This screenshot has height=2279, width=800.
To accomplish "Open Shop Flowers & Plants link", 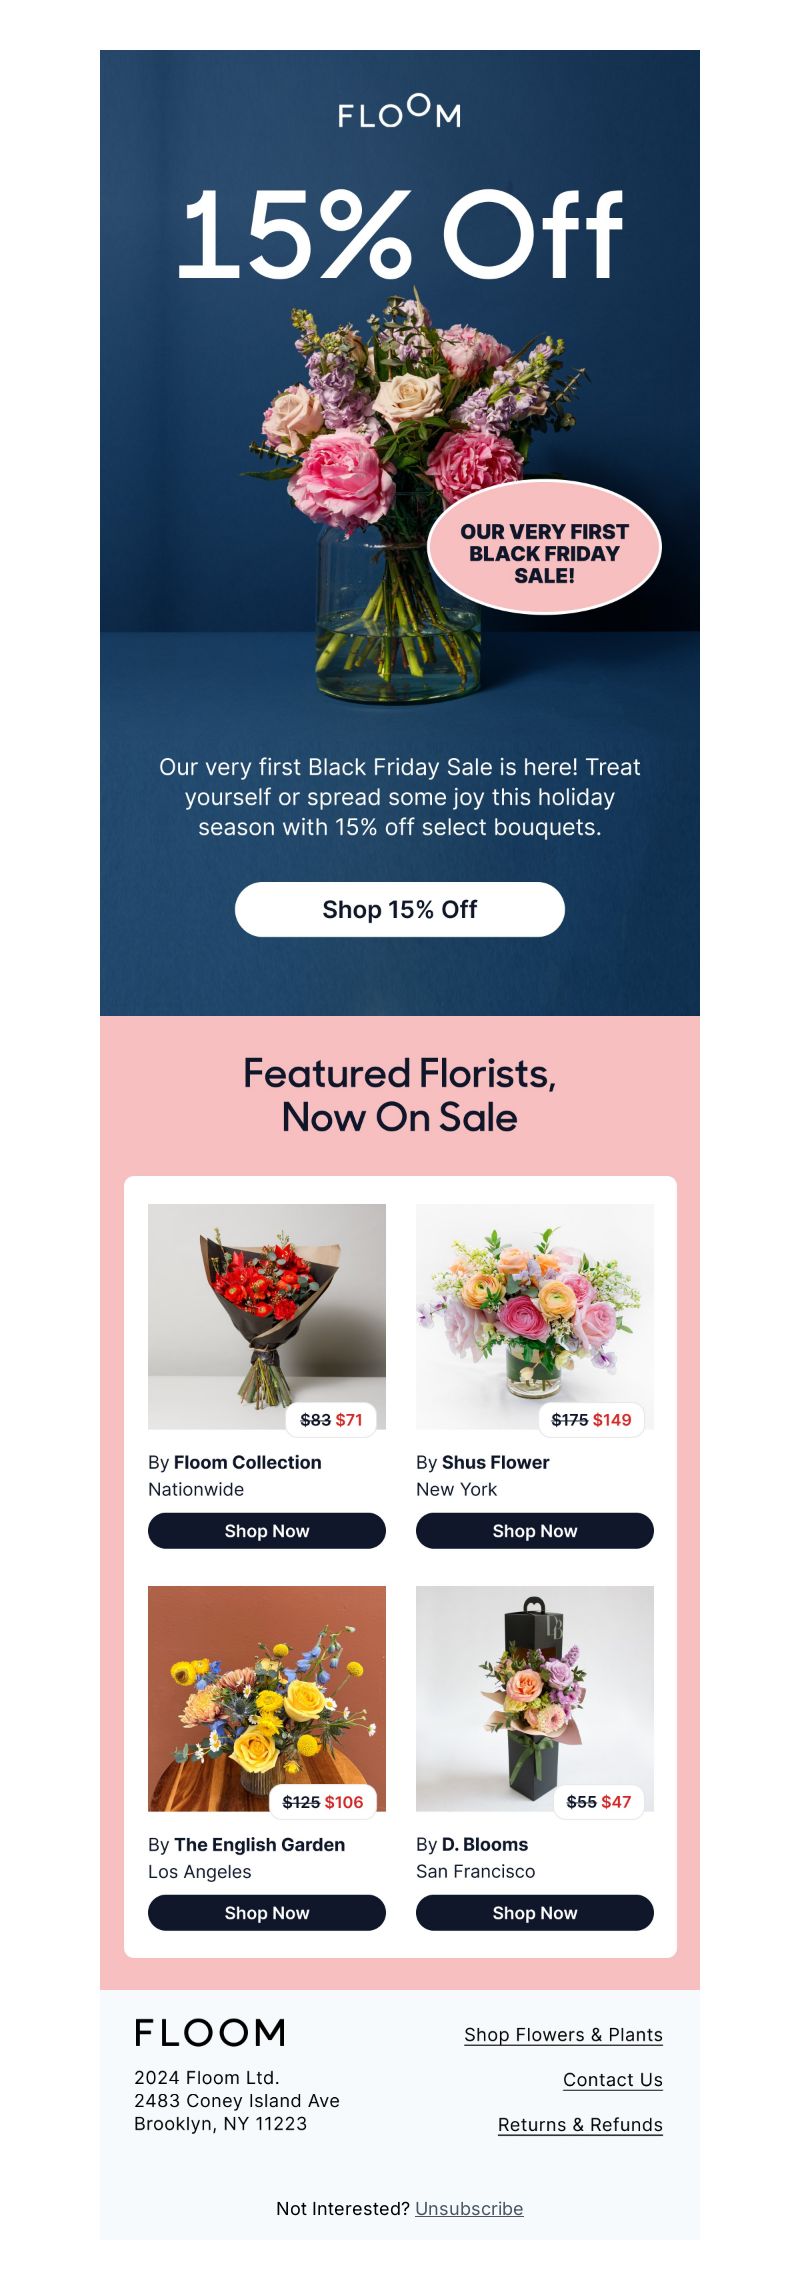I will pyautogui.click(x=563, y=2035).
